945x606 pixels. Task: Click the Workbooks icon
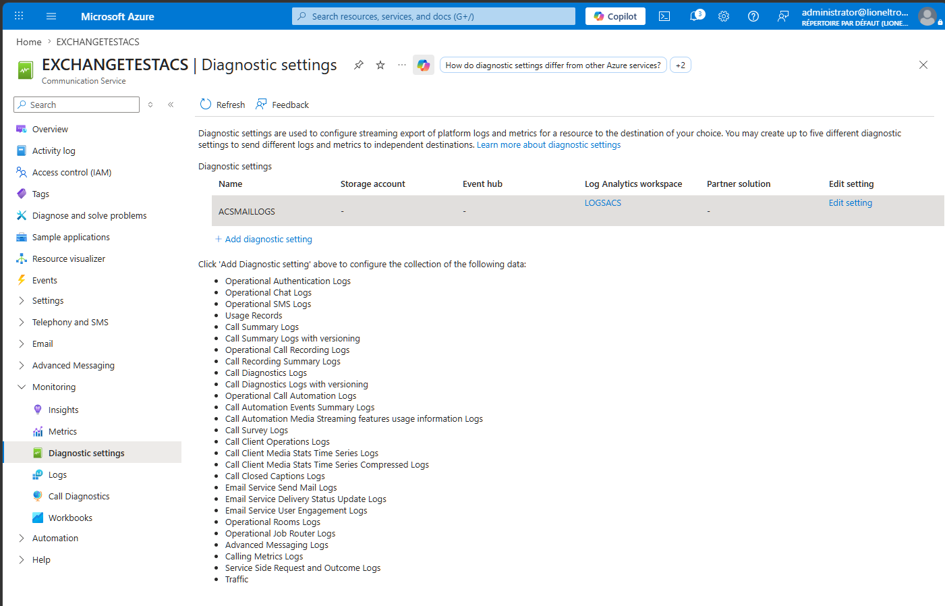coord(37,518)
